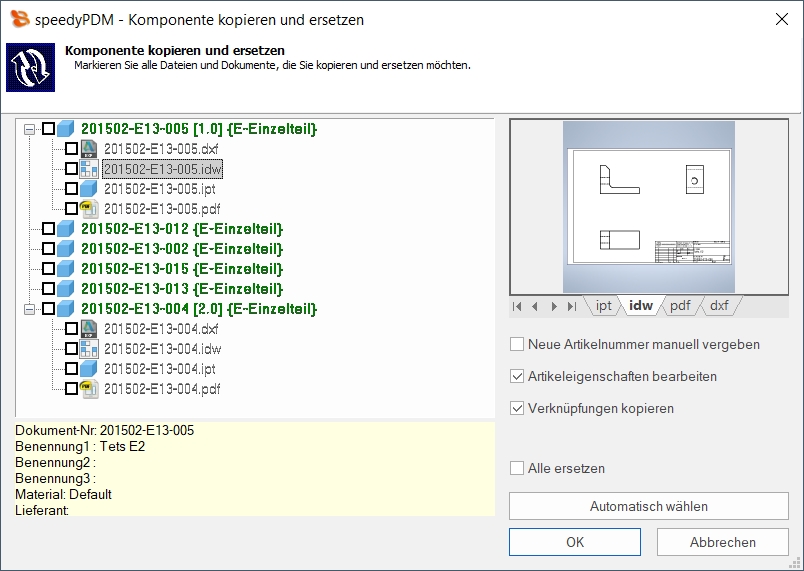Click the DXF file icon for 201502-E13-005.dxf
Viewport: 804px width, 571px height.
coord(89,149)
